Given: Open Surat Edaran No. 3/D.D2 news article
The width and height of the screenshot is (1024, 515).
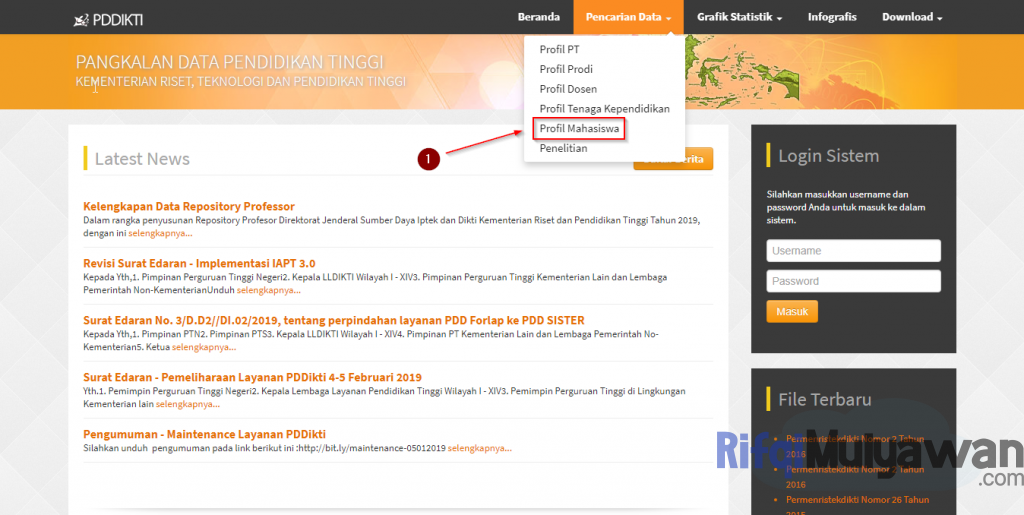Looking at the screenshot, I should (334, 320).
